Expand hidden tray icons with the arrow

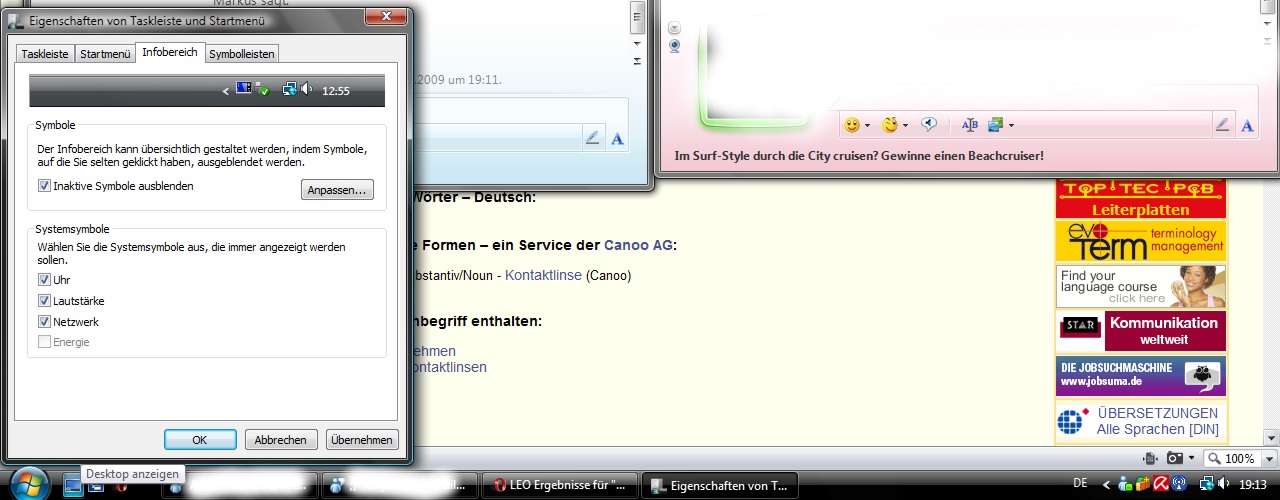click(x=1106, y=484)
